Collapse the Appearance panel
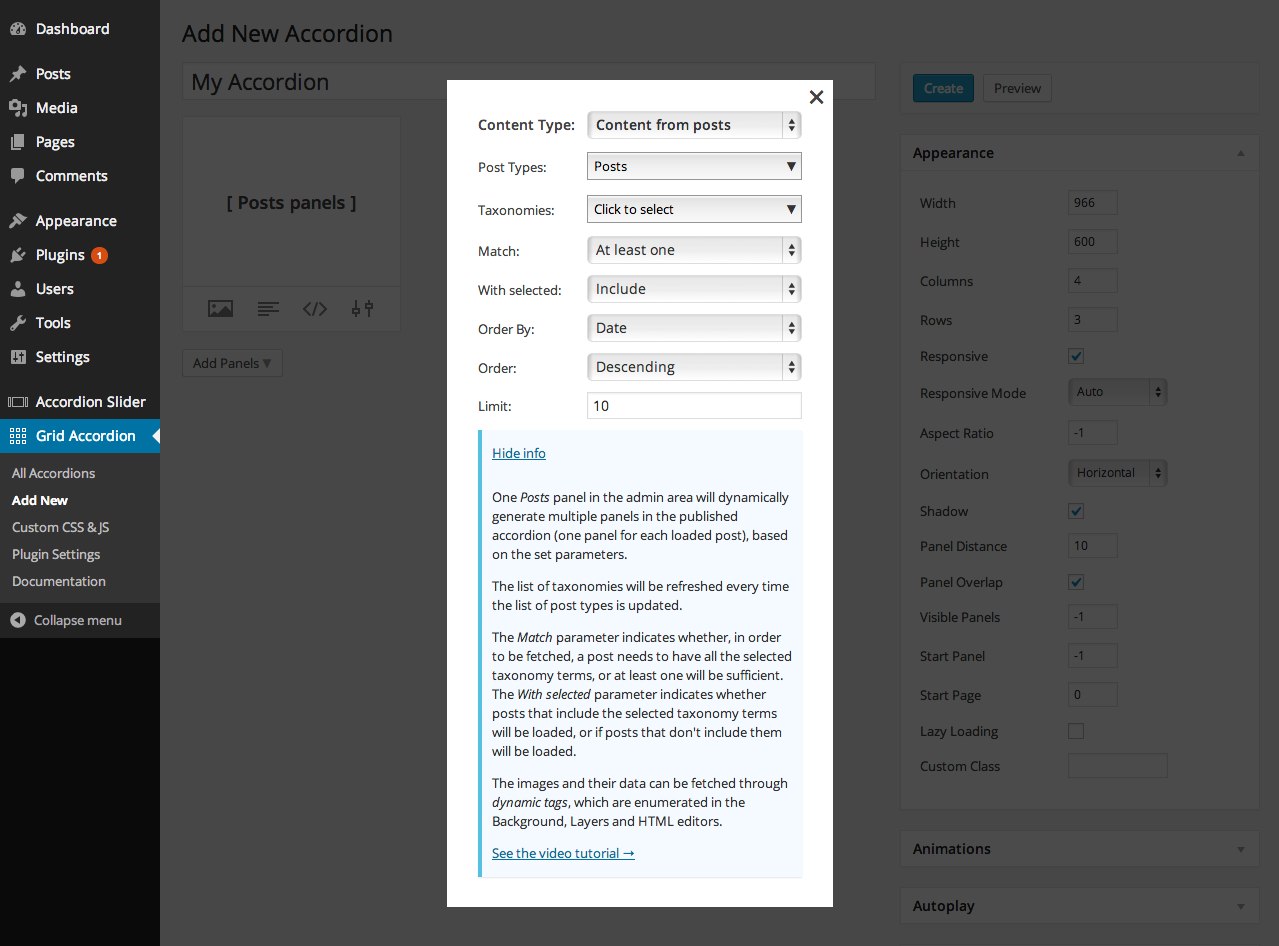 pyautogui.click(x=1241, y=153)
